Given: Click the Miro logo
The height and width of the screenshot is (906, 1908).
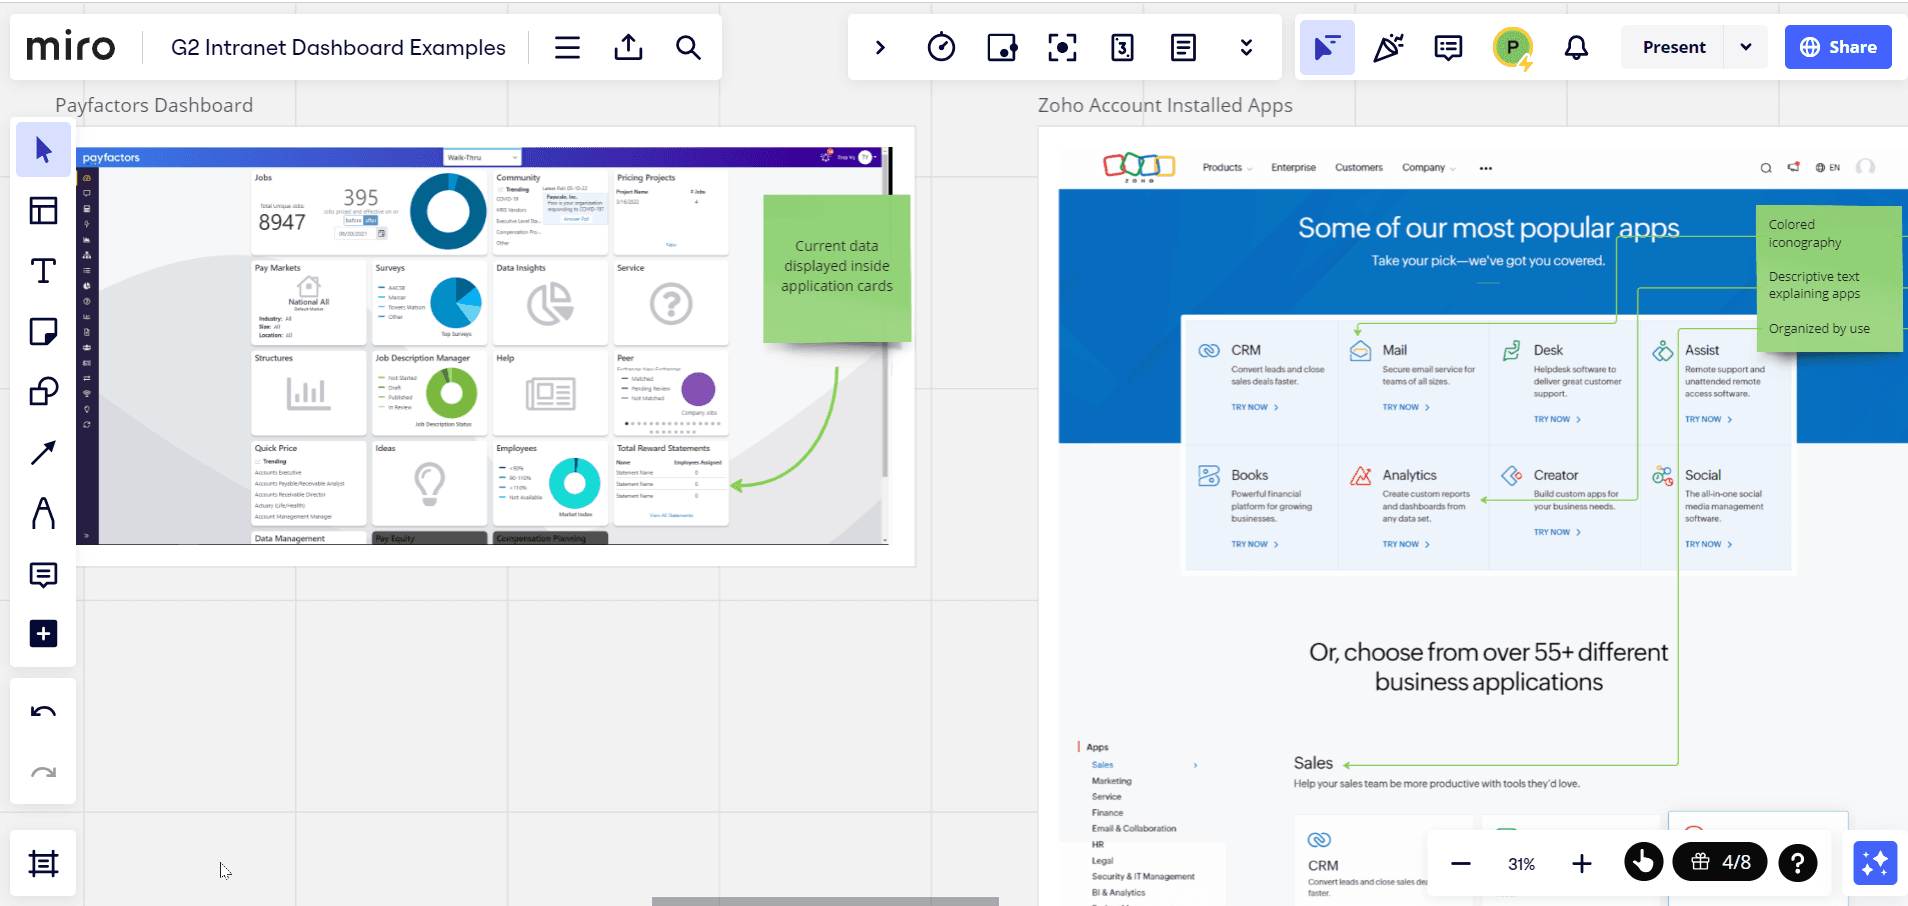Looking at the screenshot, I should point(71,47).
